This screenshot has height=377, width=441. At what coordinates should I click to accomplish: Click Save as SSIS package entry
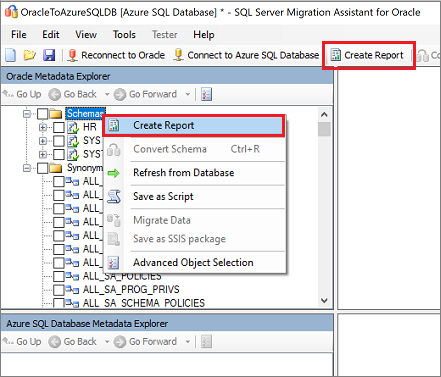click(x=195, y=239)
